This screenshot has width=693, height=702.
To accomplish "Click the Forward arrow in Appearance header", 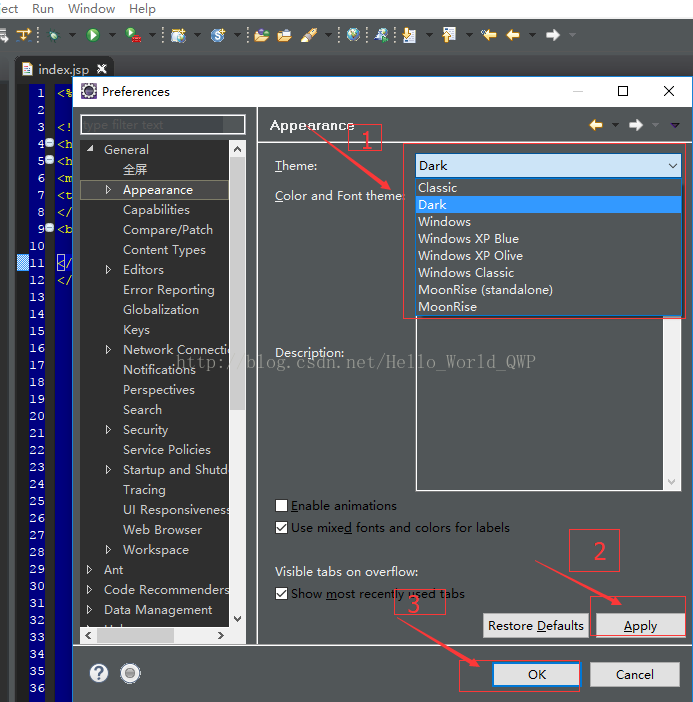I will click(636, 125).
